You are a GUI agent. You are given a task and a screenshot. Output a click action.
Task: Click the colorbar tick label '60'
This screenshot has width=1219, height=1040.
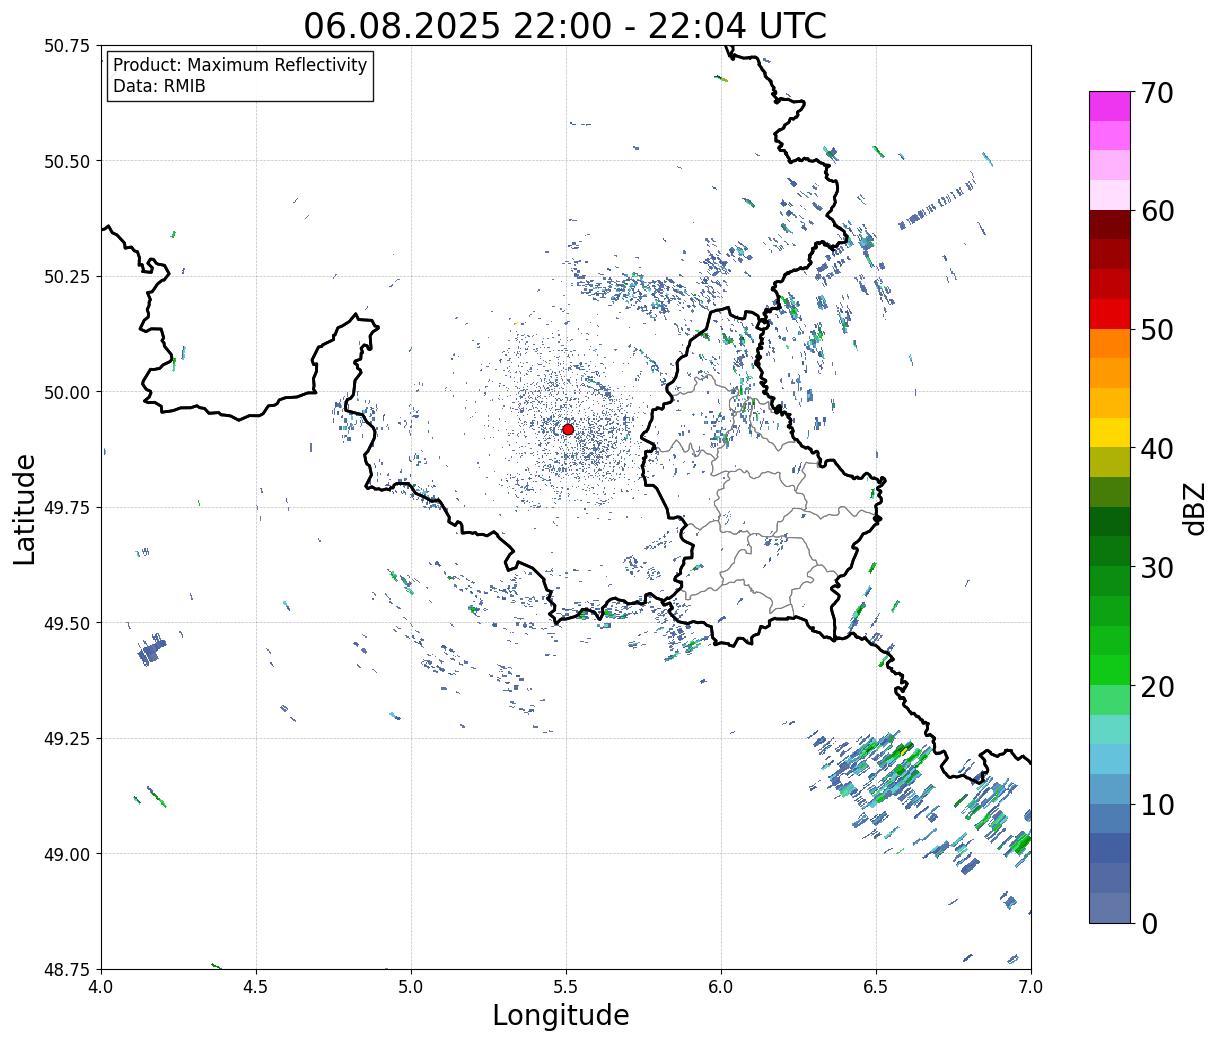tap(1157, 211)
